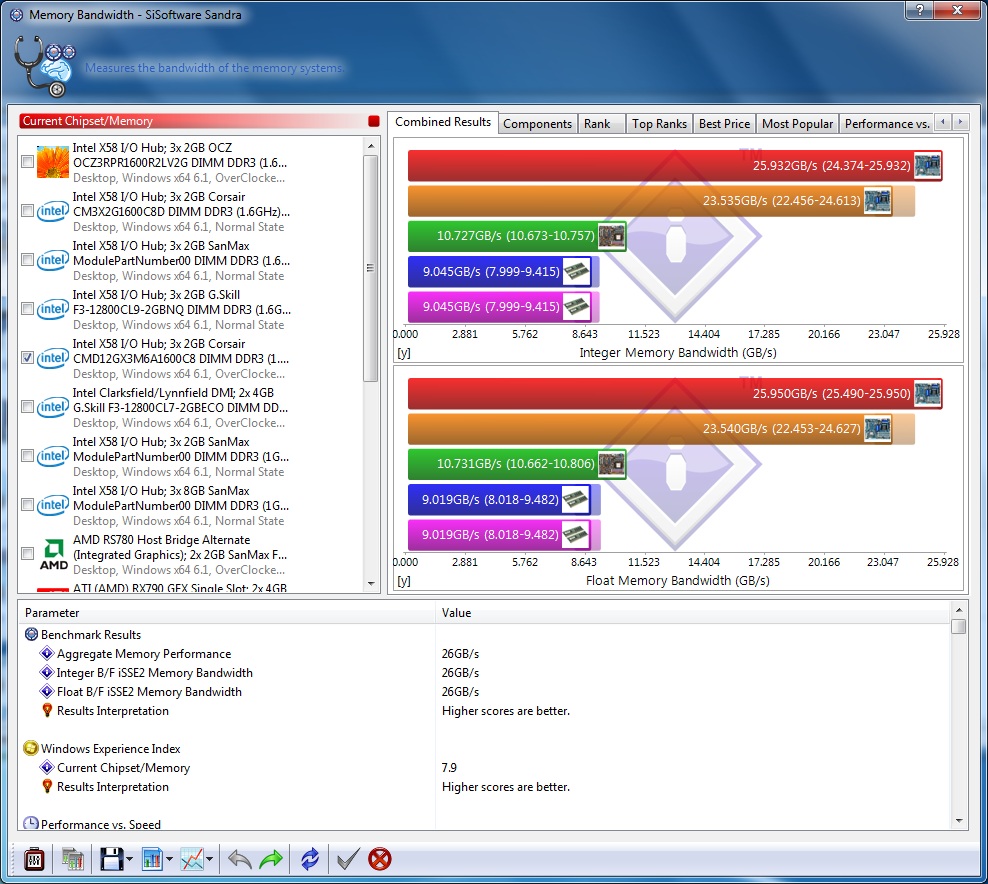Click the AMD logo next to RS780 entry
The height and width of the screenshot is (884, 988).
(x=54, y=554)
